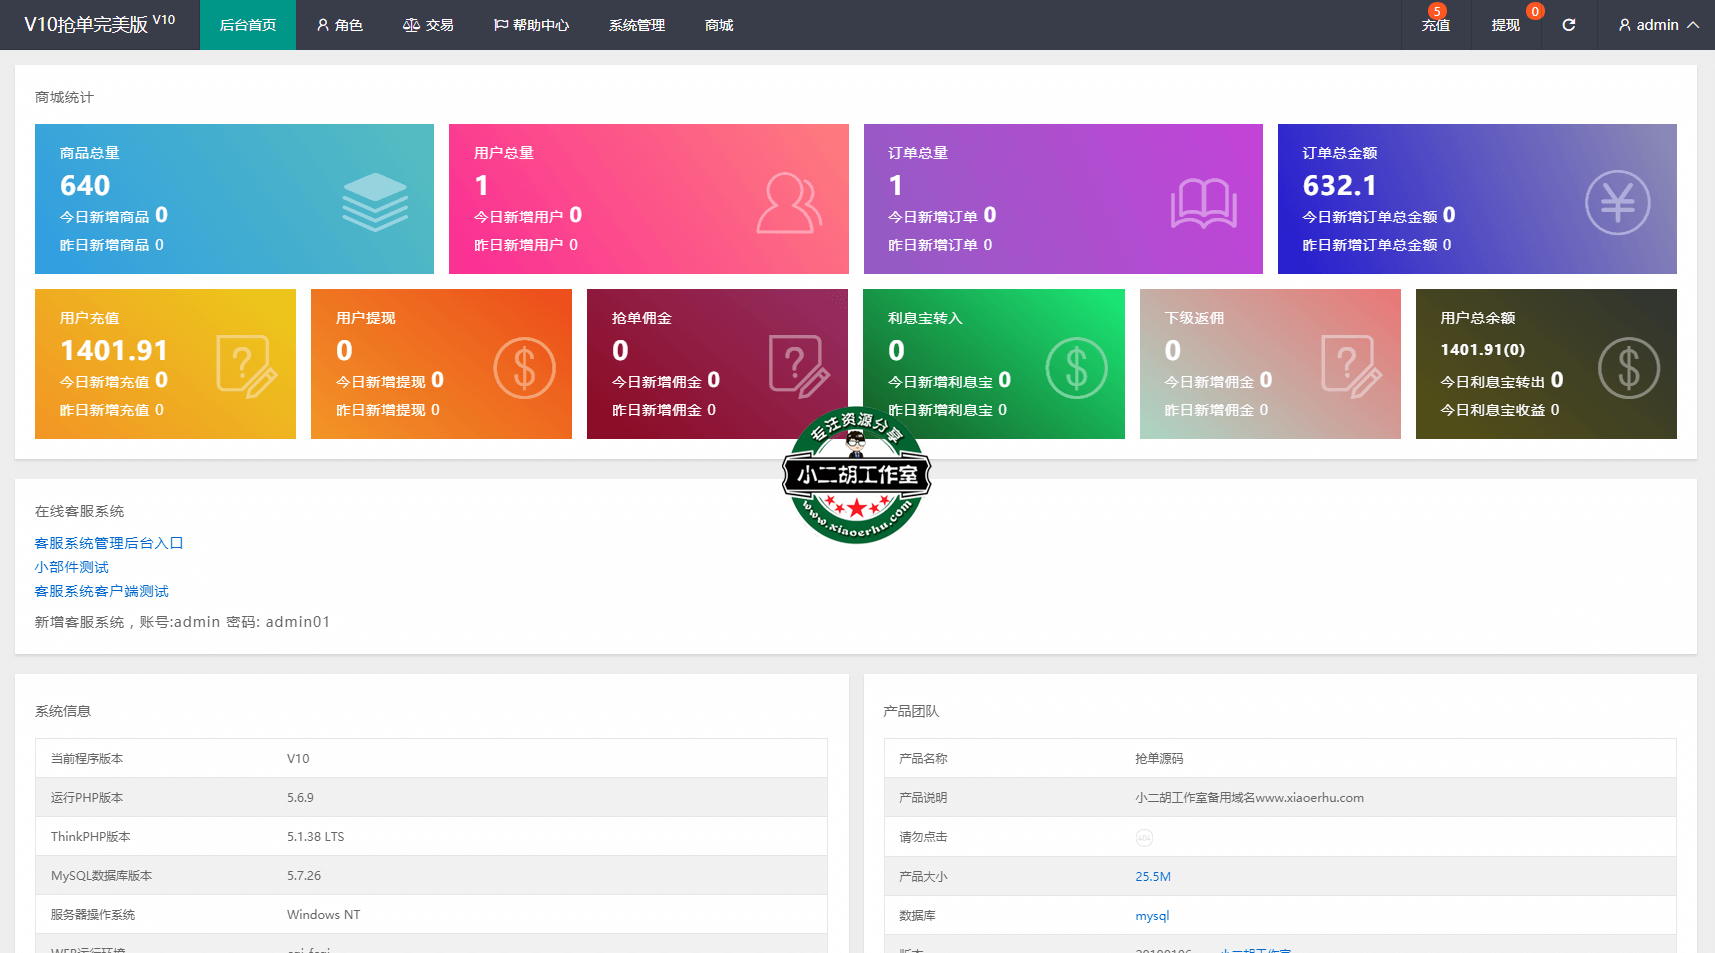
Task: Click the open book icon on 订单总量 card
Action: coord(1203,203)
